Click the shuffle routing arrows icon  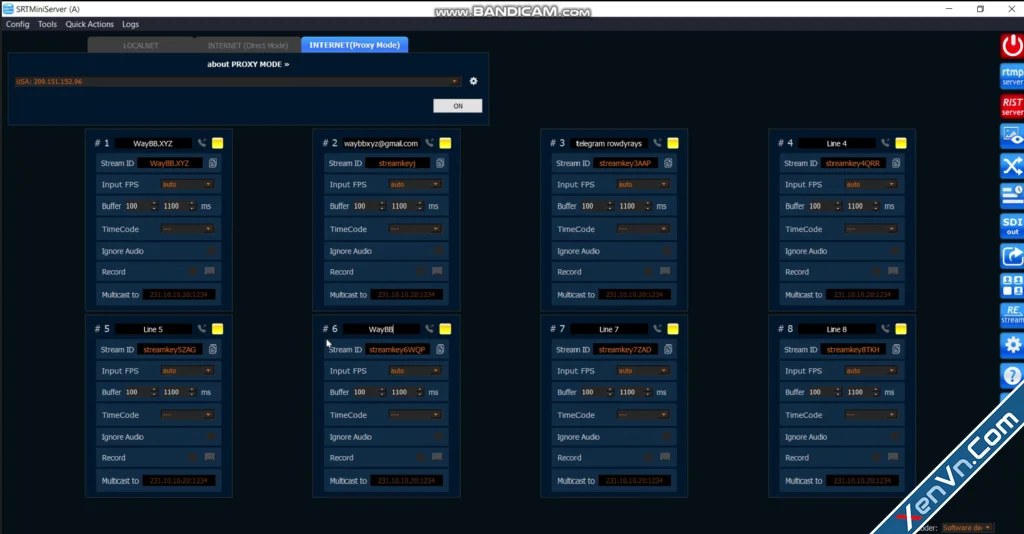(1012, 166)
